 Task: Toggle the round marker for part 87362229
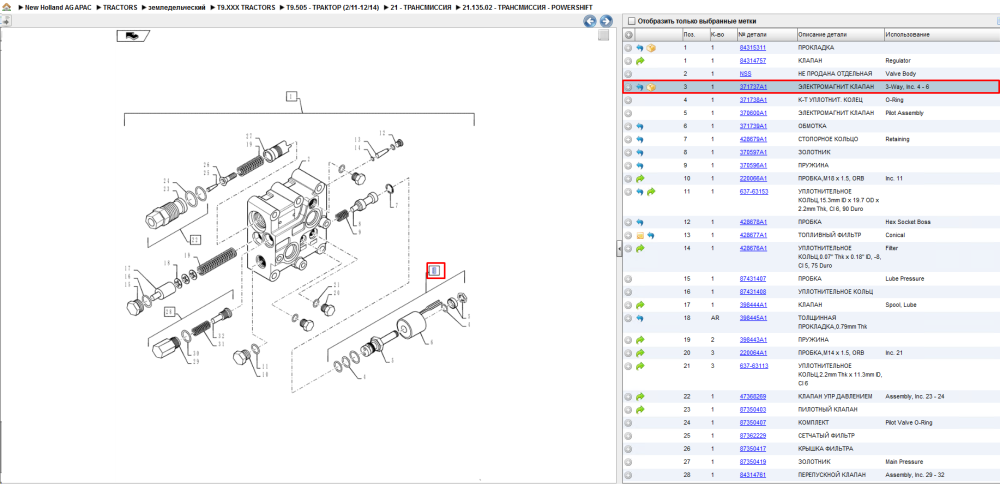click(x=628, y=436)
